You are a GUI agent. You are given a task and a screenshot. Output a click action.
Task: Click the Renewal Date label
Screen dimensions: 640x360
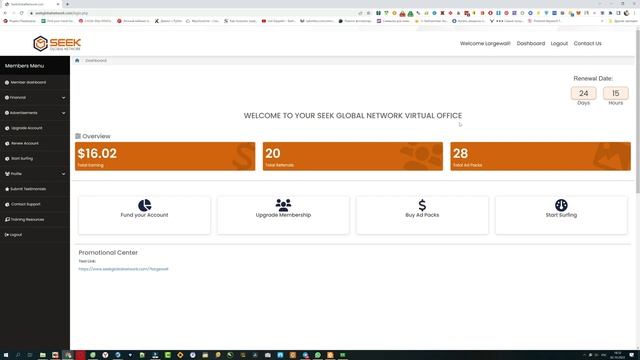point(593,78)
